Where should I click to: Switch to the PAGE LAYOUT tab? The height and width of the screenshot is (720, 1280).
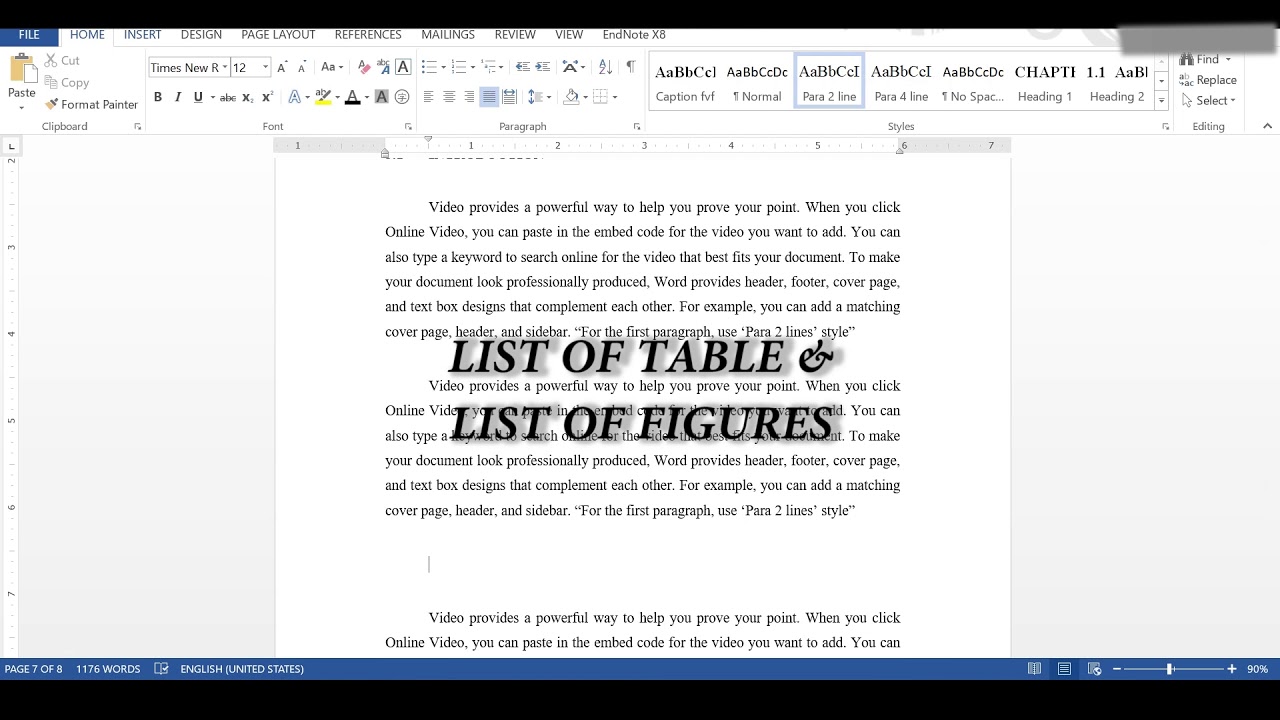pos(278,35)
